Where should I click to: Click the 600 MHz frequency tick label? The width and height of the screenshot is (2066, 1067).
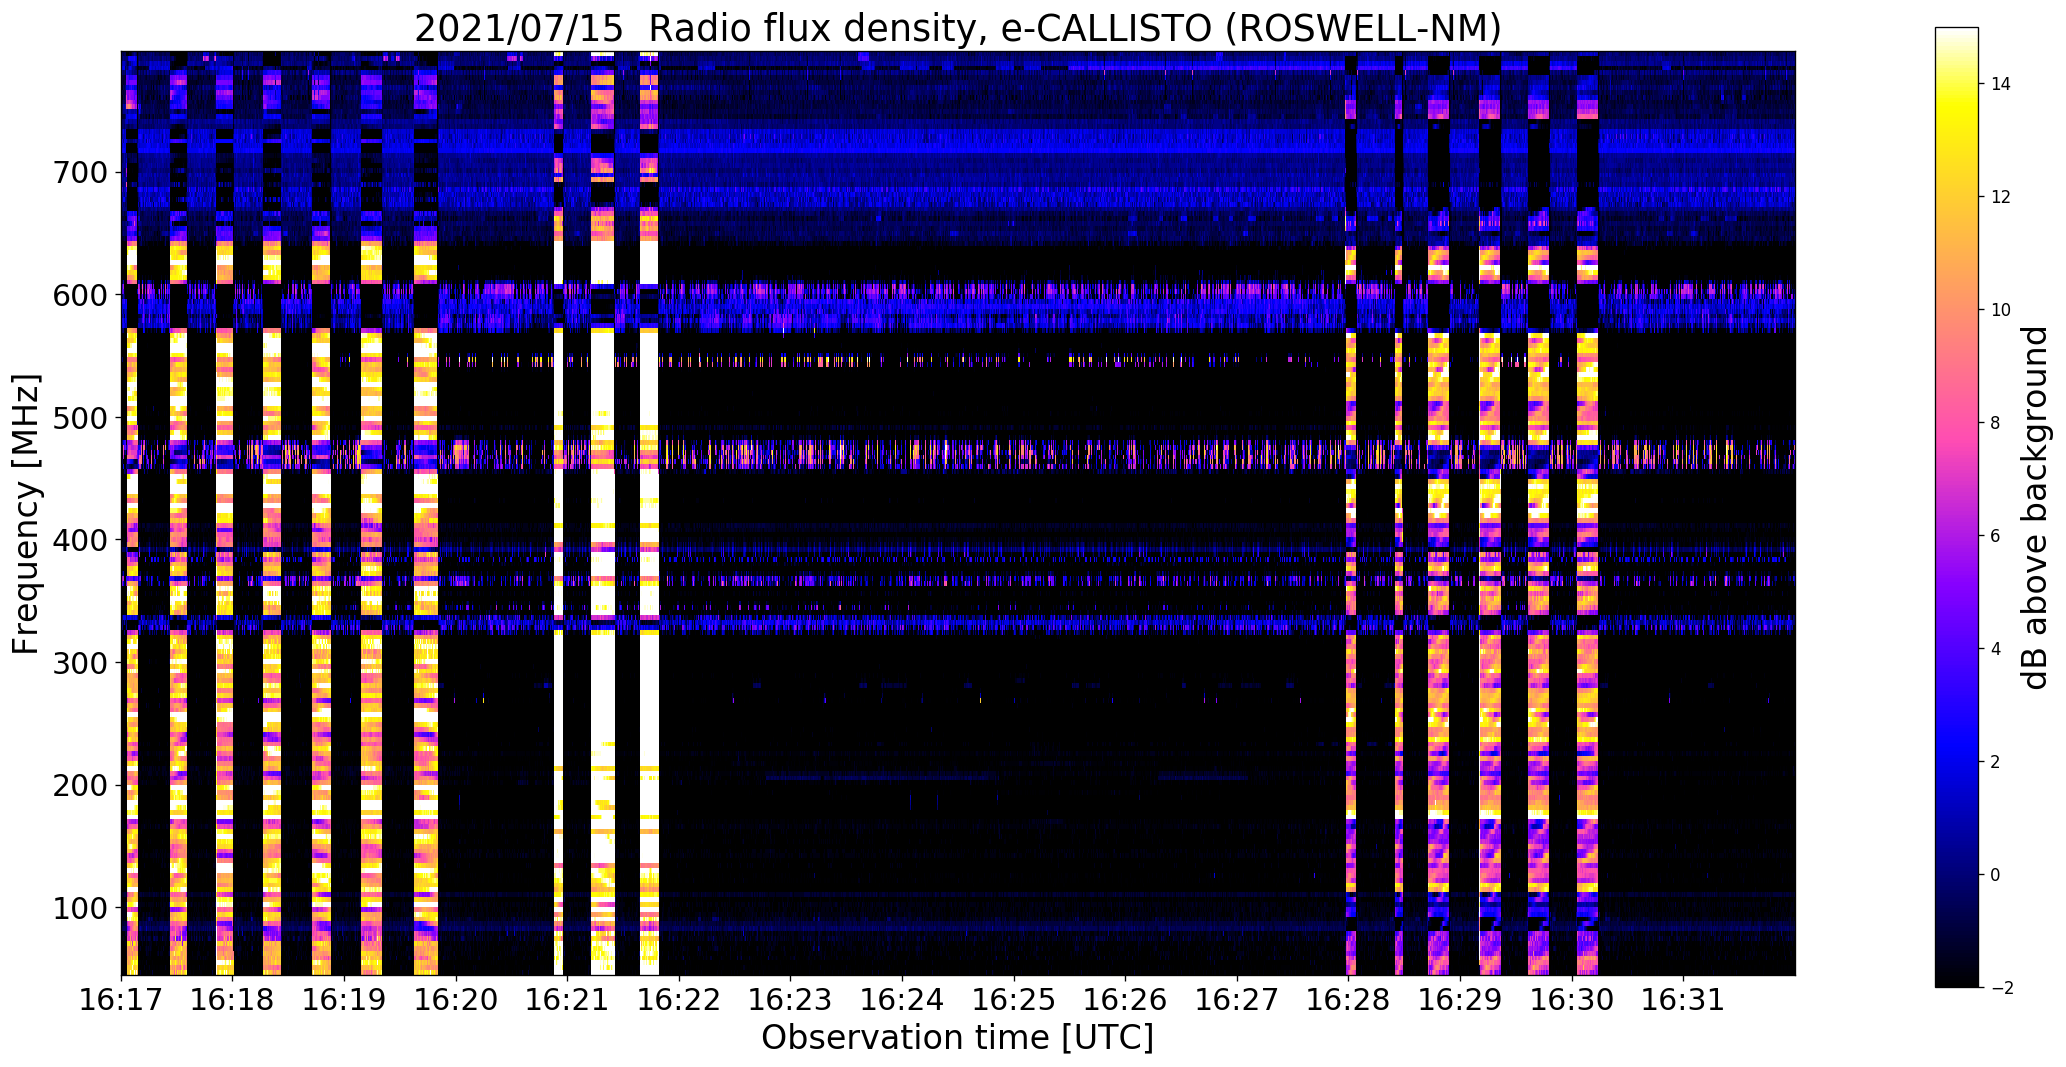(79, 295)
